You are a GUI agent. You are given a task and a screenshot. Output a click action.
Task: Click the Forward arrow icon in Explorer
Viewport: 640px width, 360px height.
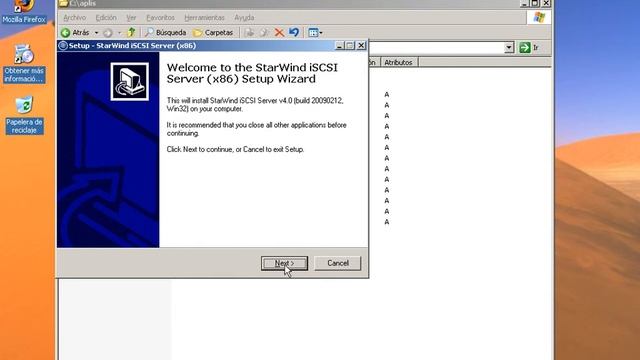[108, 33]
